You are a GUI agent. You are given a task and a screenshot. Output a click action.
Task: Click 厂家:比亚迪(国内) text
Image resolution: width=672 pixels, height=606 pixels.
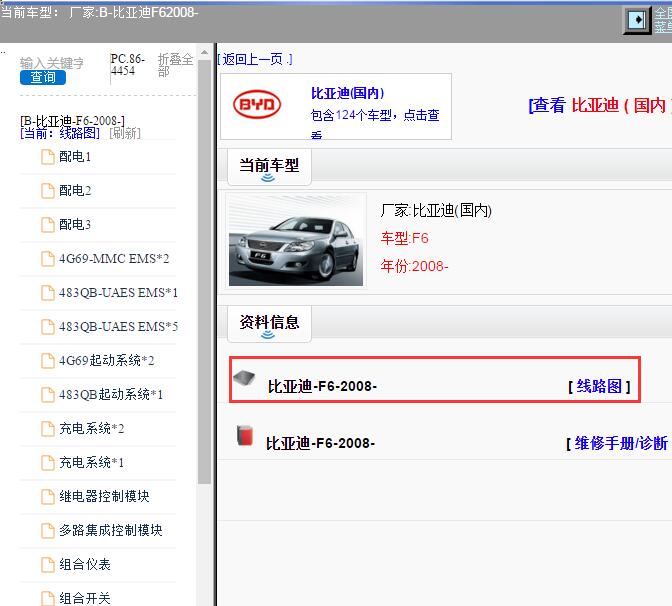(x=436, y=210)
